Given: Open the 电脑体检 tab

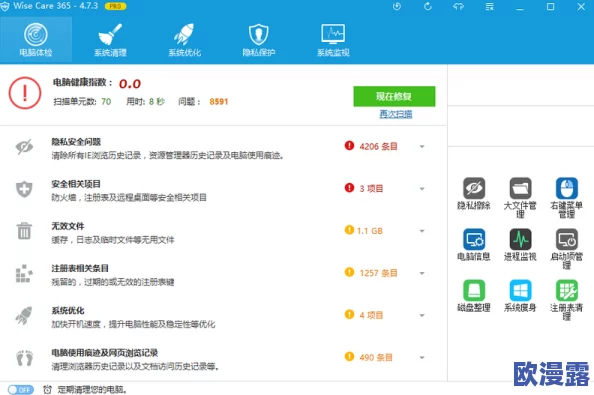Looking at the screenshot, I should tap(36, 40).
